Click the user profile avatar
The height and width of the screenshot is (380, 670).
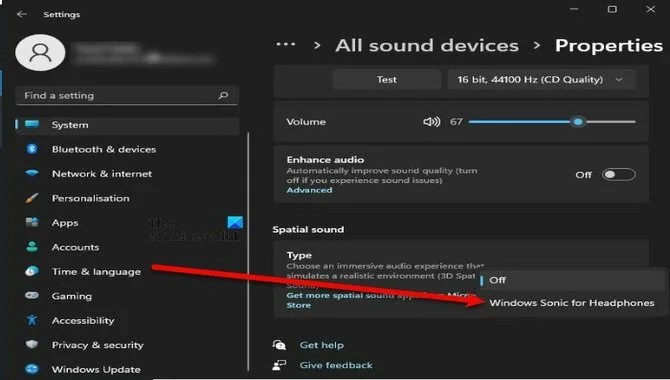pyautogui.click(x=40, y=53)
